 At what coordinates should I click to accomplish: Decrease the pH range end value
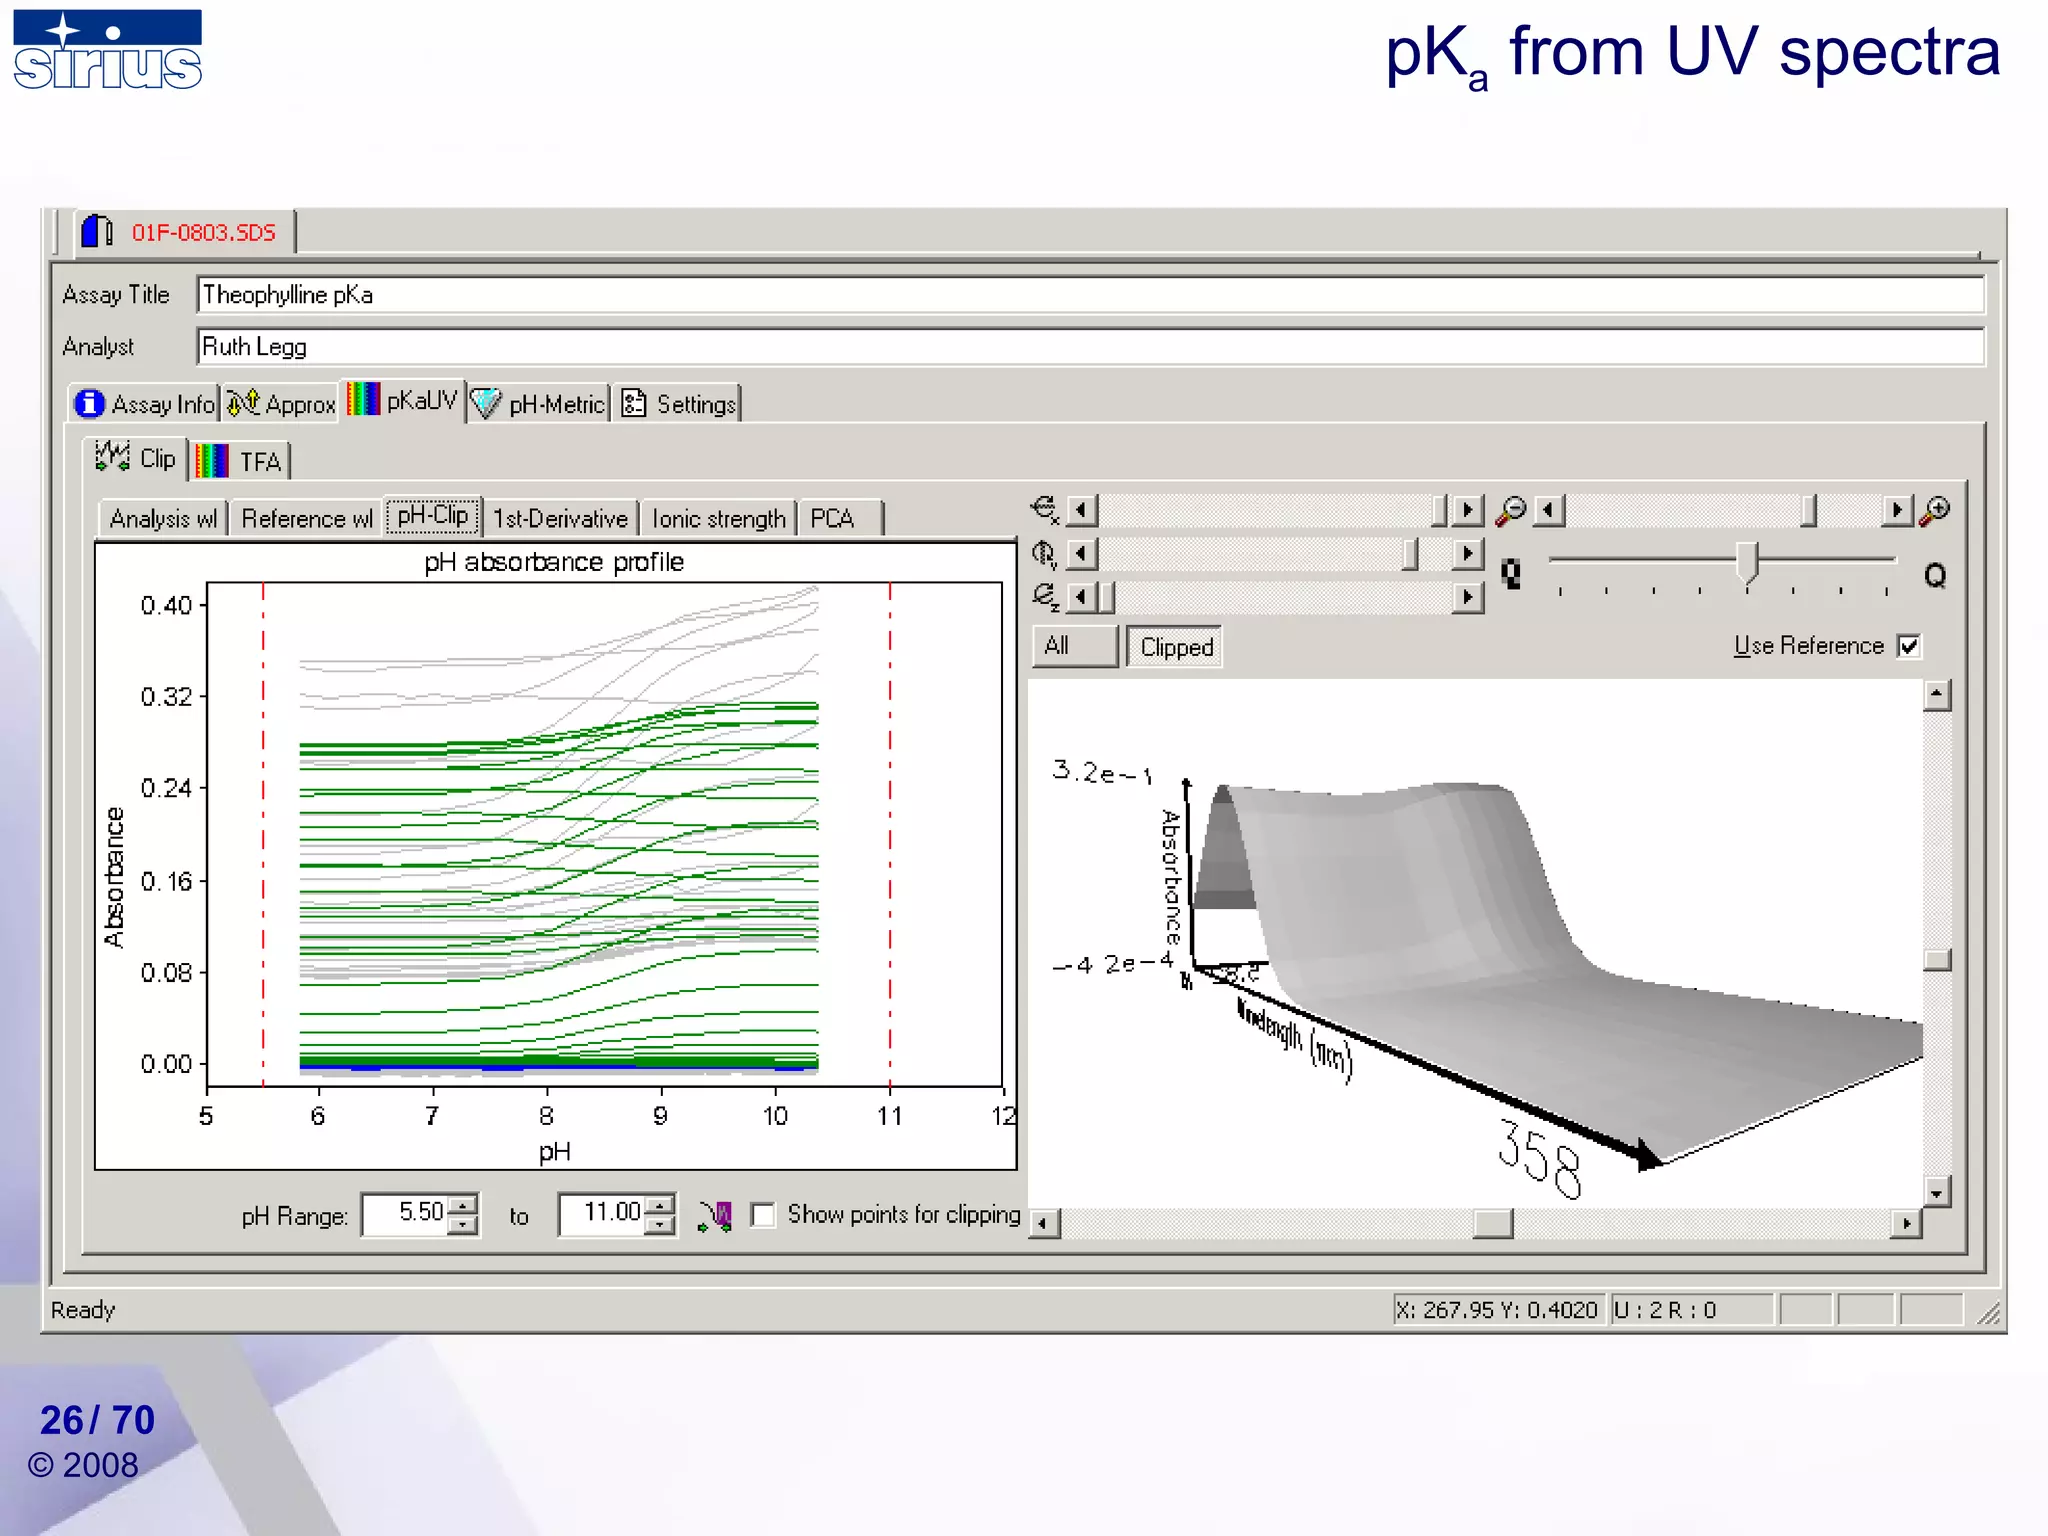pyautogui.click(x=660, y=1225)
